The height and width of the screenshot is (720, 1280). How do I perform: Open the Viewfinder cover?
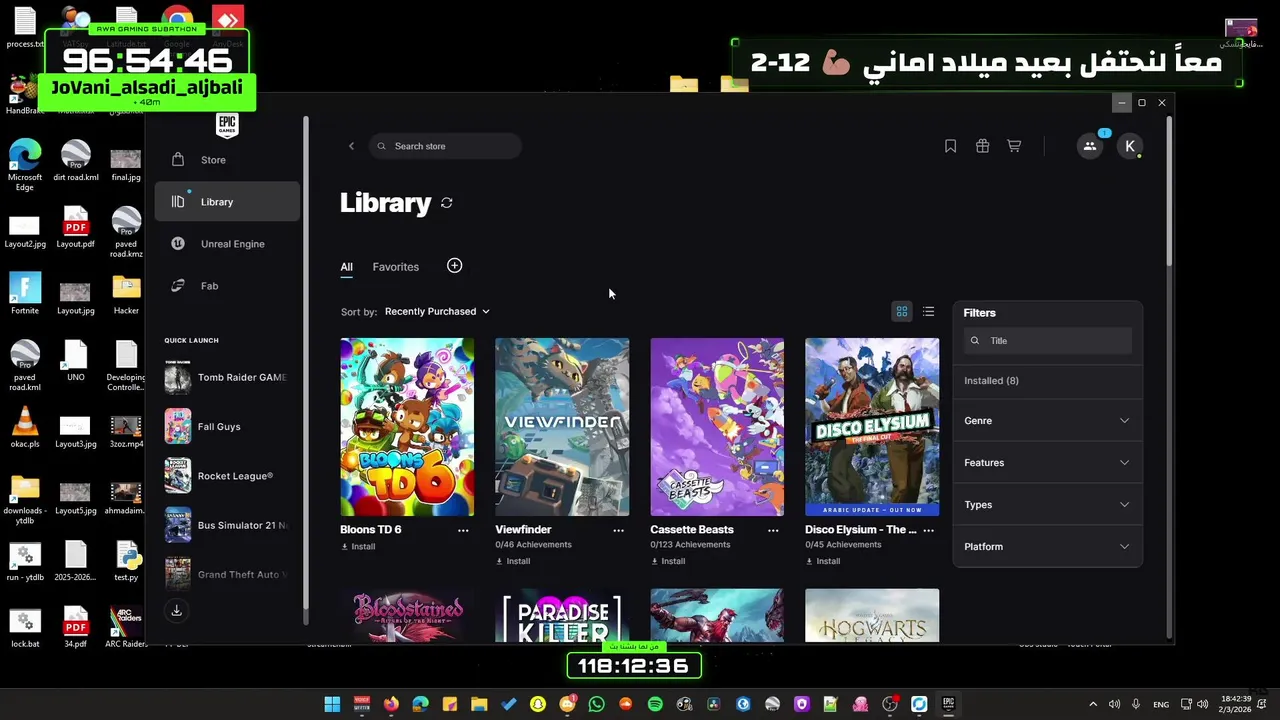point(562,427)
